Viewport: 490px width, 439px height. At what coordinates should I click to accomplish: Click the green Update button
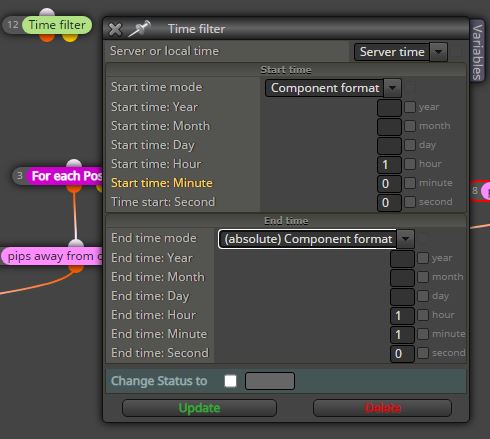(x=199, y=408)
